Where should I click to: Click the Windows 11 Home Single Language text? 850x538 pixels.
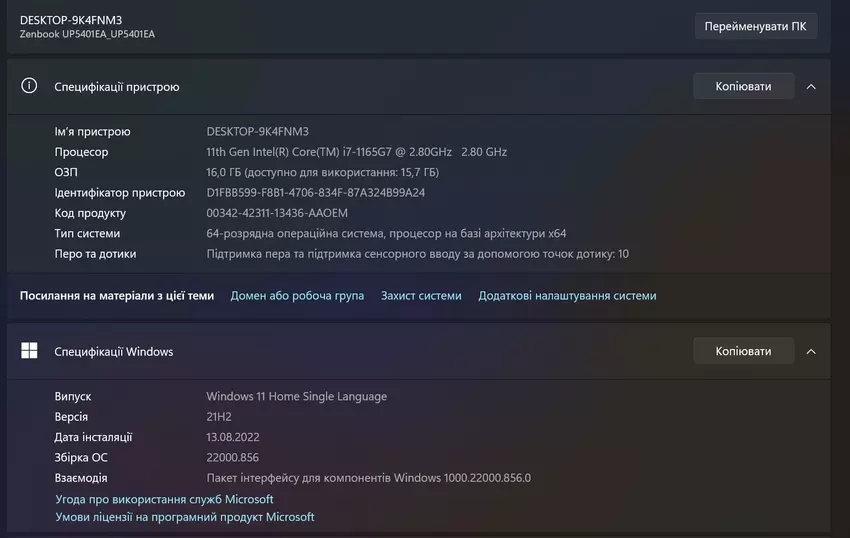(x=296, y=396)
